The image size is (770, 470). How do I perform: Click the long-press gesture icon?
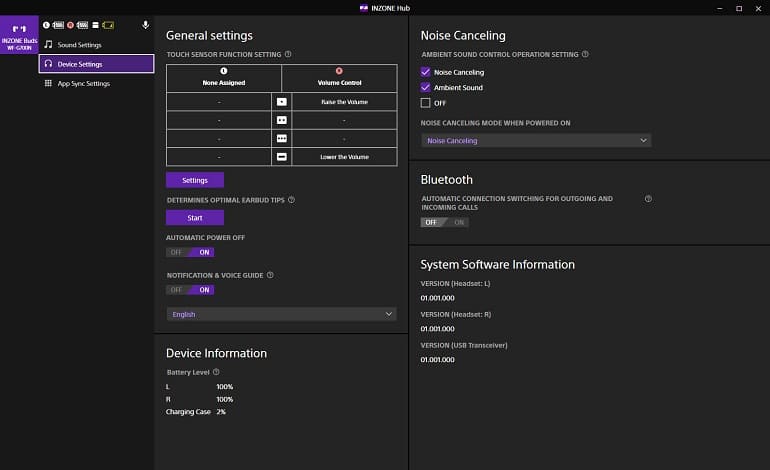point(281,157)
